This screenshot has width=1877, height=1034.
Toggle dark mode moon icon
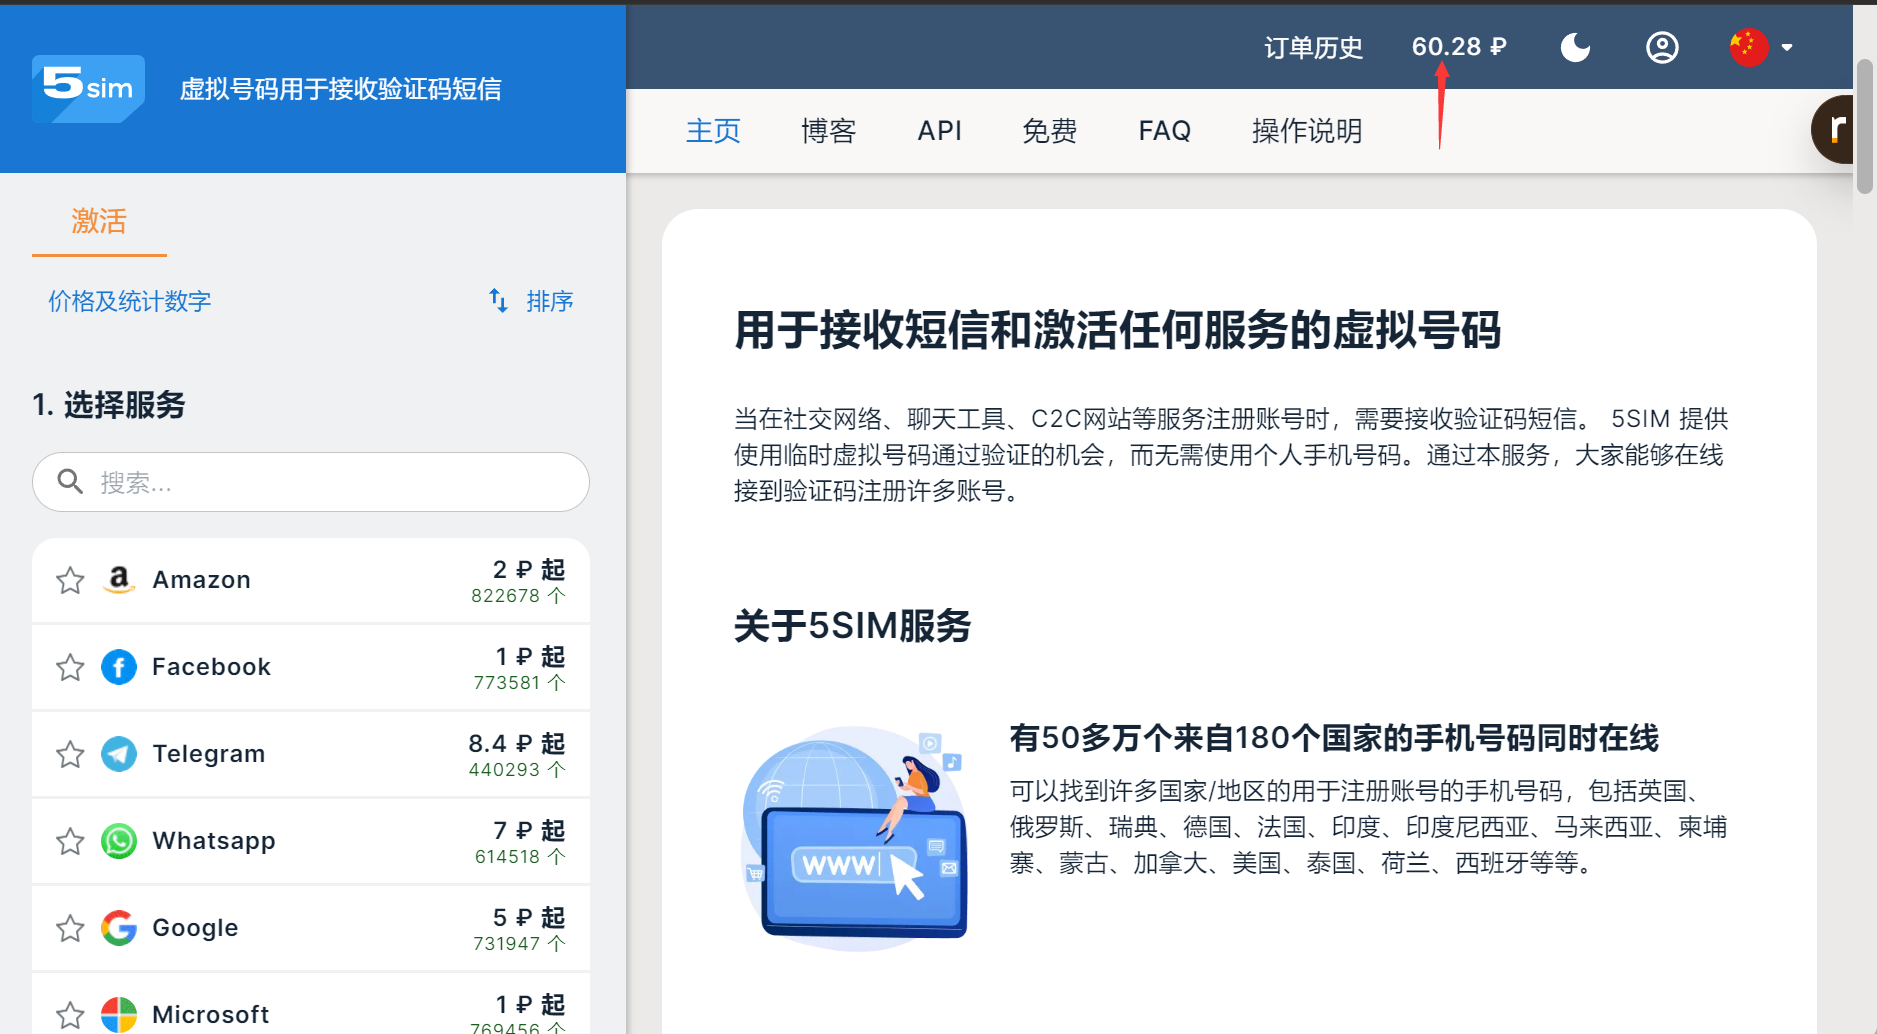tap(1575, 47)
